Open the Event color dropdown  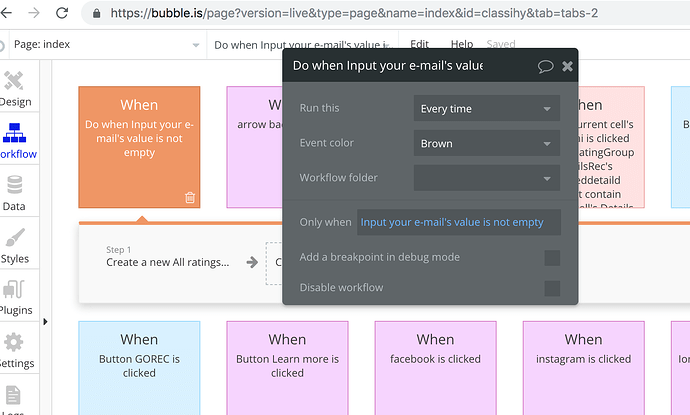click(x=487, y=143)
